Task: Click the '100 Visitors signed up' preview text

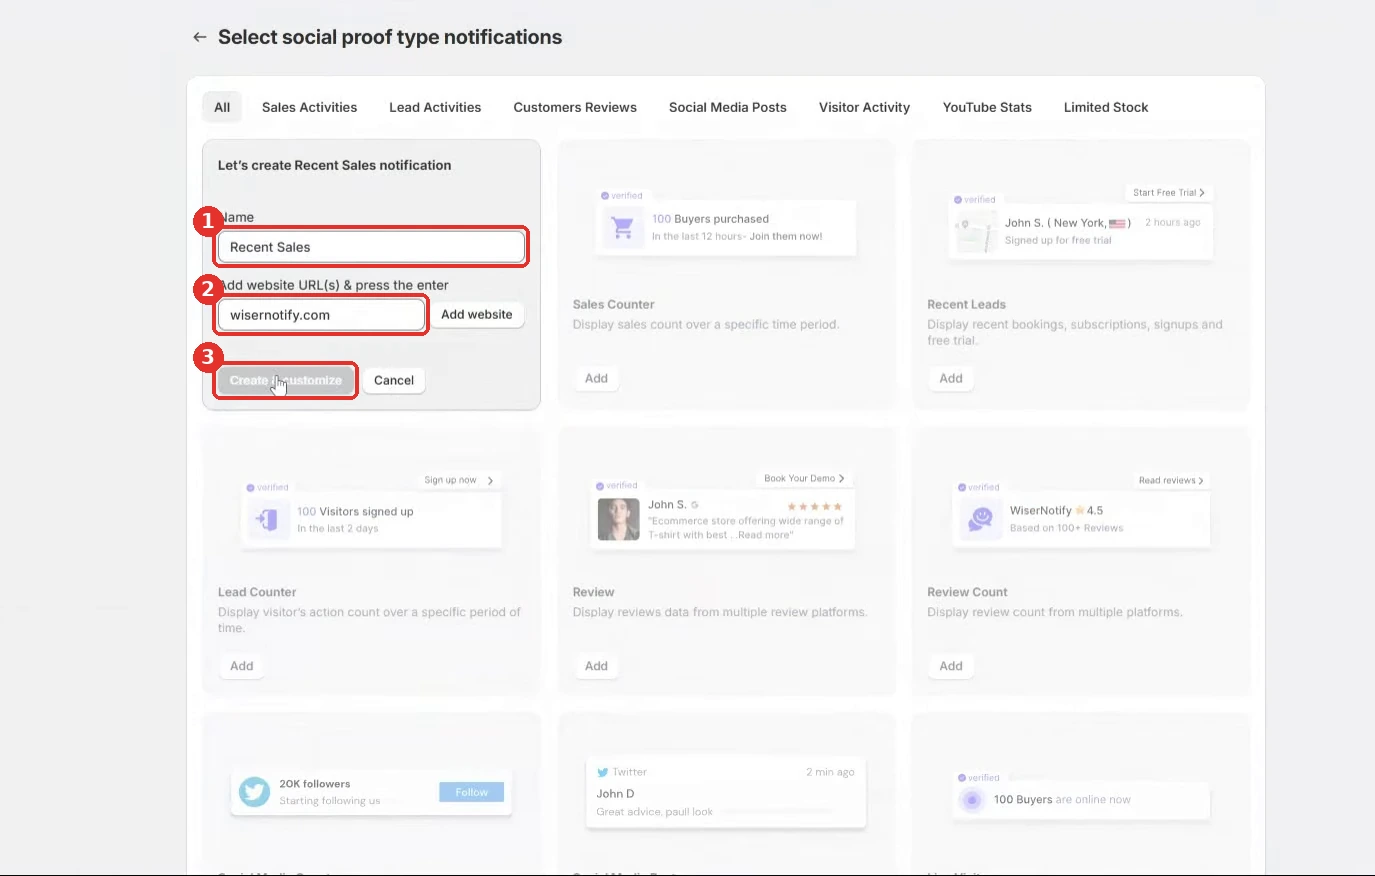Action: click(x=355, y=511)
